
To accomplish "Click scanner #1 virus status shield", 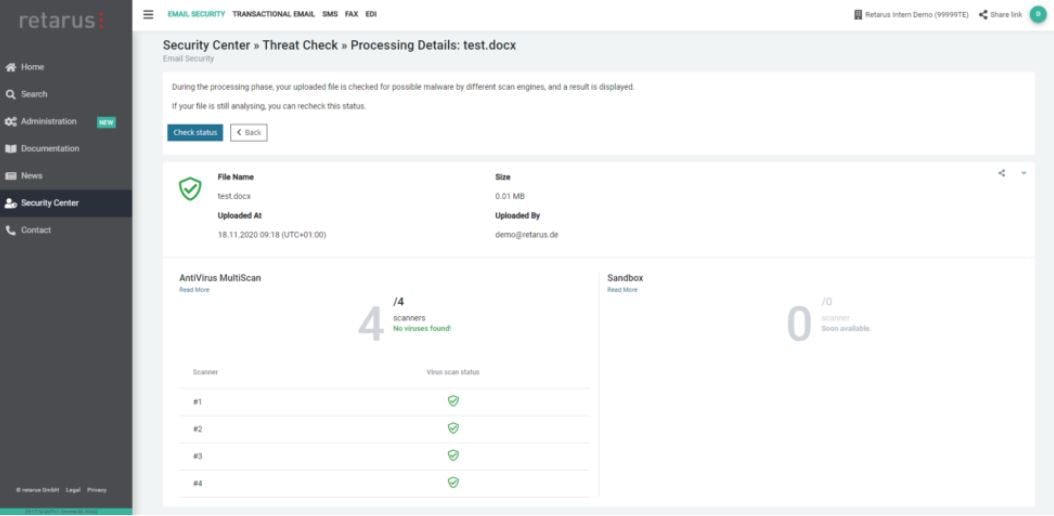I will click(453, 401).
